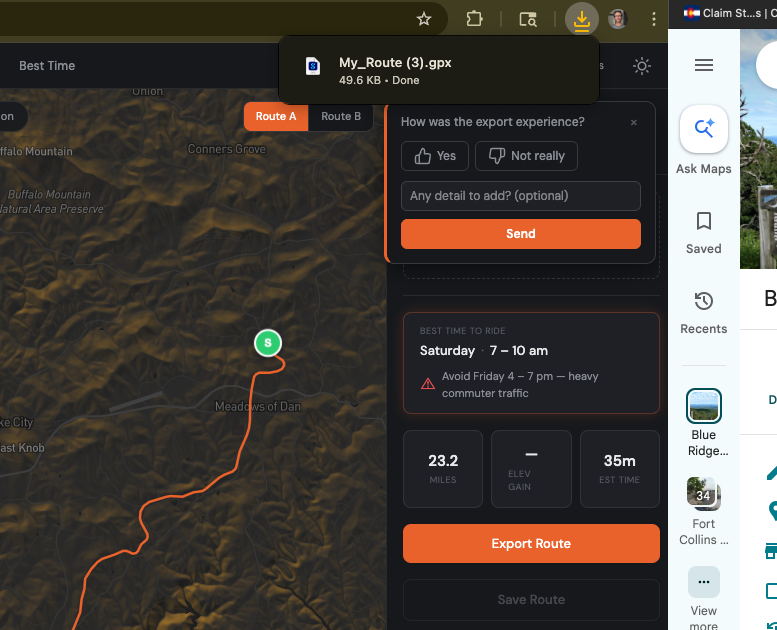
Task: Open the Fort Collins recent thumbnail
Action: (x=704, y=494)
